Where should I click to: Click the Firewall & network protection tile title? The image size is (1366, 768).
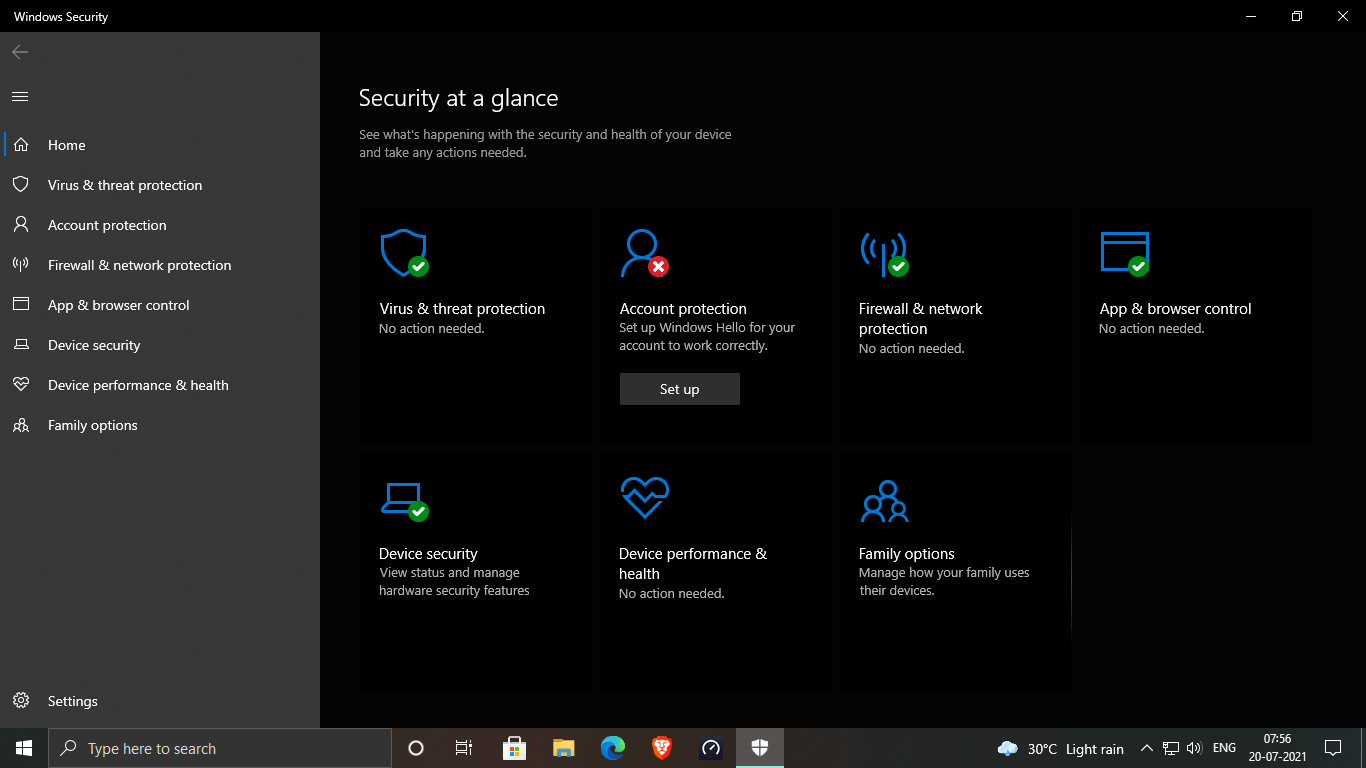[x=921, y=319]
